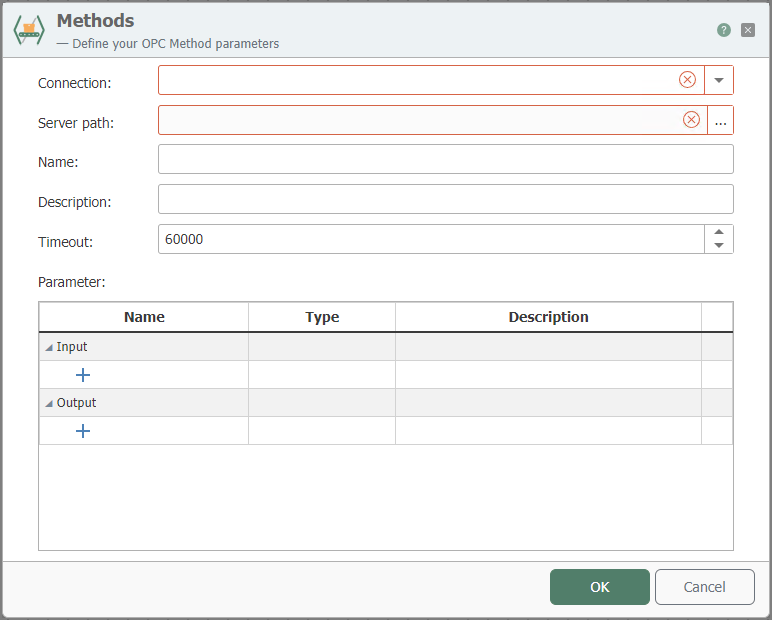Select the Output row label
This screenshot has height=620, width=772.
(76, 403)
